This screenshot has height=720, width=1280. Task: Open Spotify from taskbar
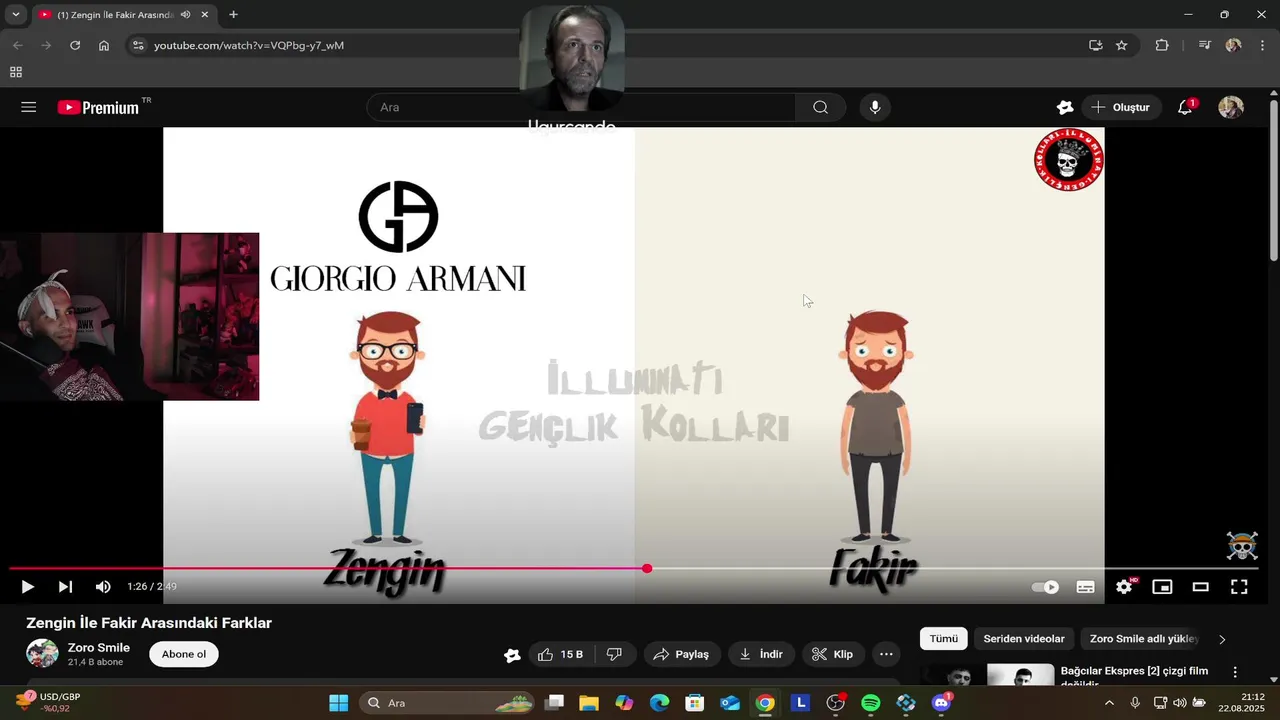[870, 703]
